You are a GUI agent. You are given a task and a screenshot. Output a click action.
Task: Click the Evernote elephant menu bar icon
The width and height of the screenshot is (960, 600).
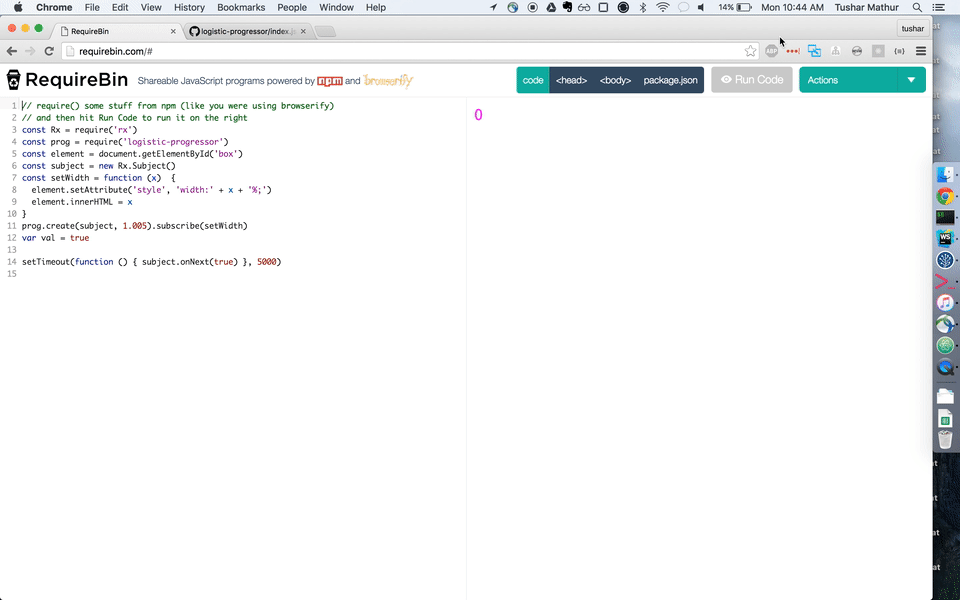click(x=567, y=7)
